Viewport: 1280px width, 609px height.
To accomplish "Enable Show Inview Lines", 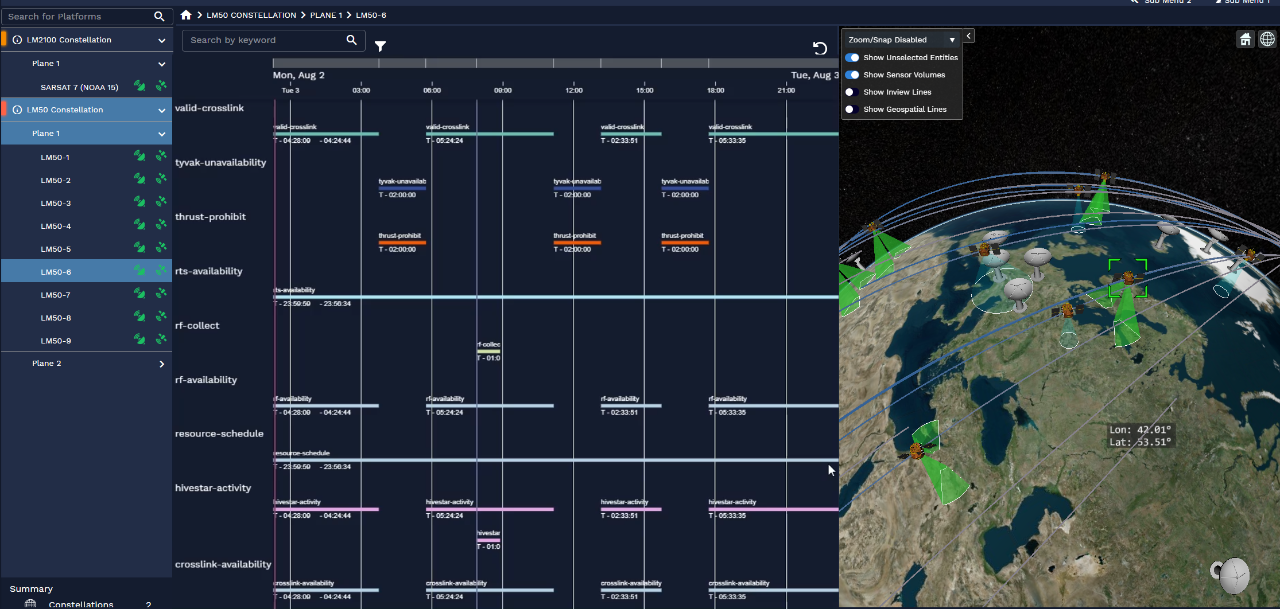I will coord(851,92).
